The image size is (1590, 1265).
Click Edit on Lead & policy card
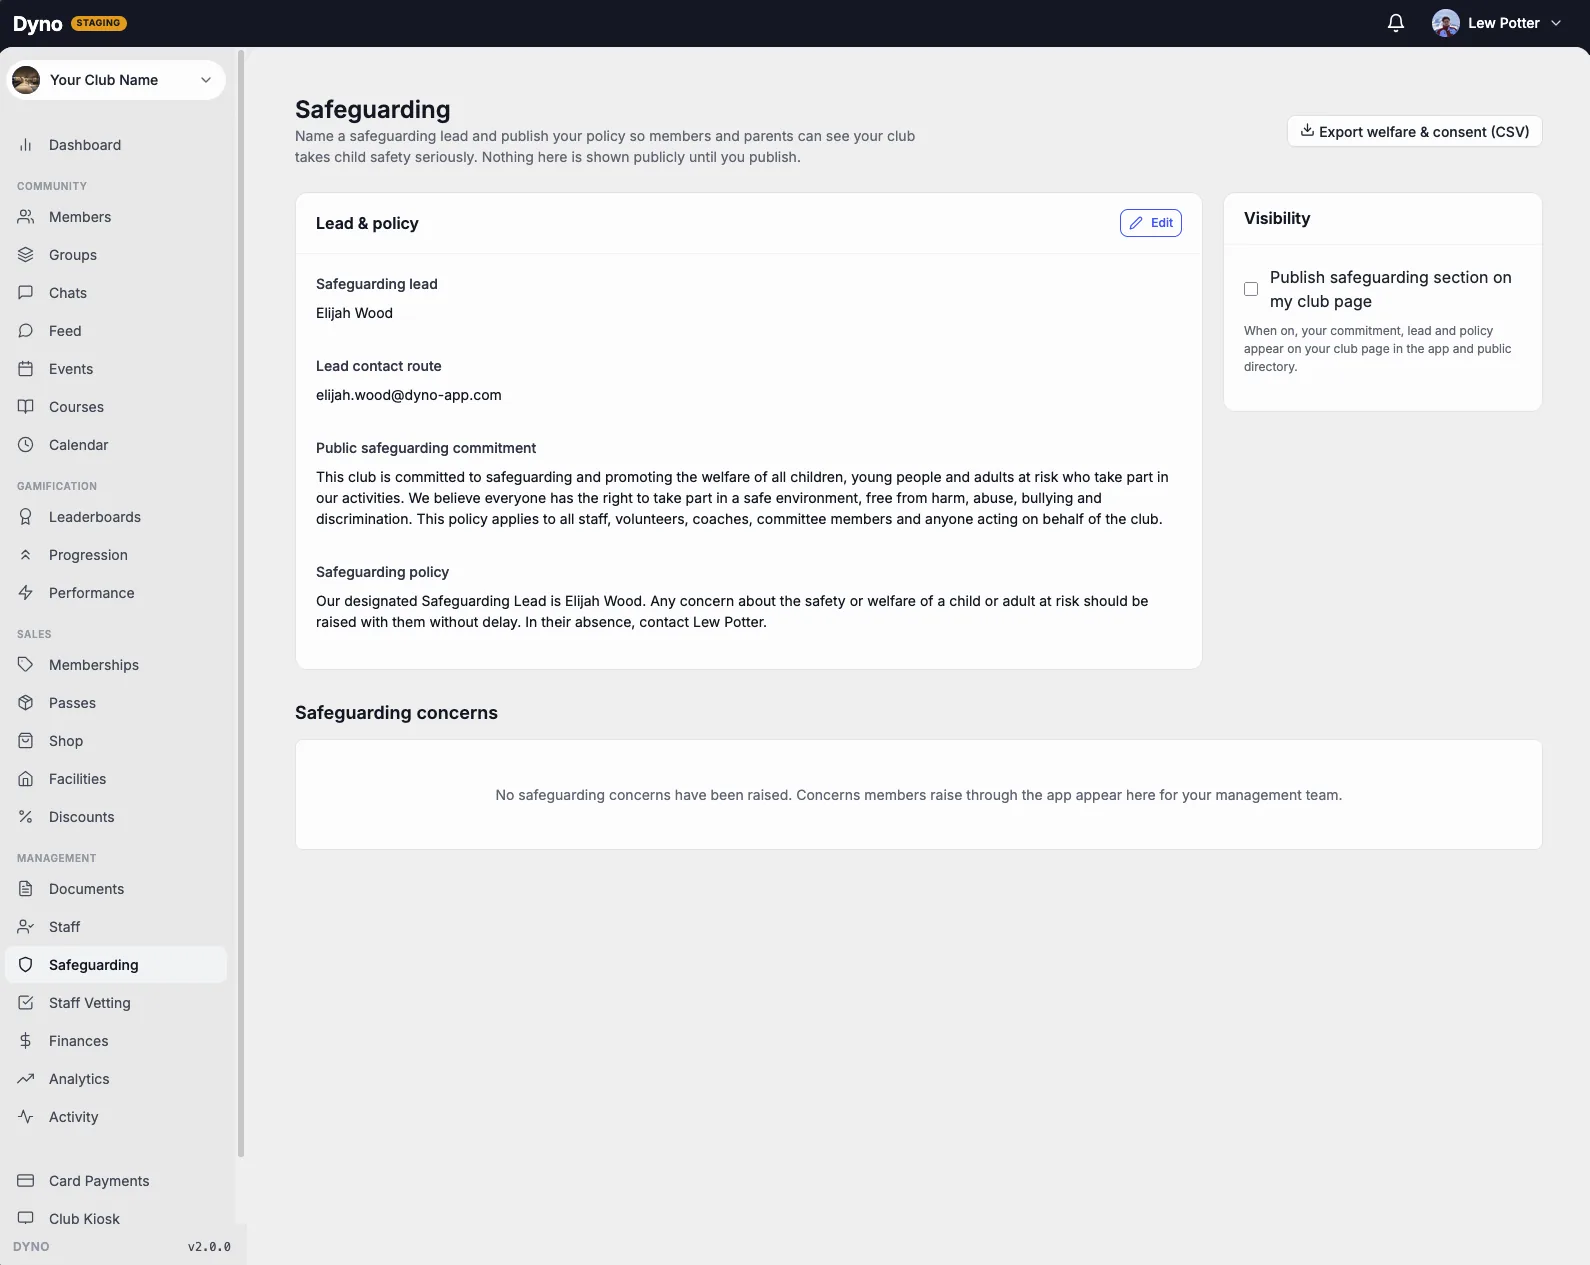coord(1151,223)
